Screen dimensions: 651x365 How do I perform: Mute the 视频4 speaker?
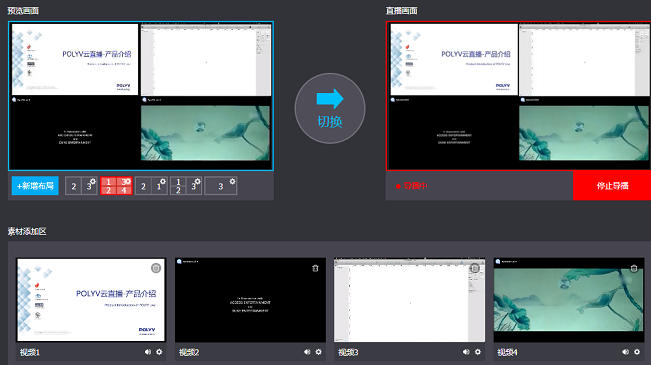[x=625, y=352]
